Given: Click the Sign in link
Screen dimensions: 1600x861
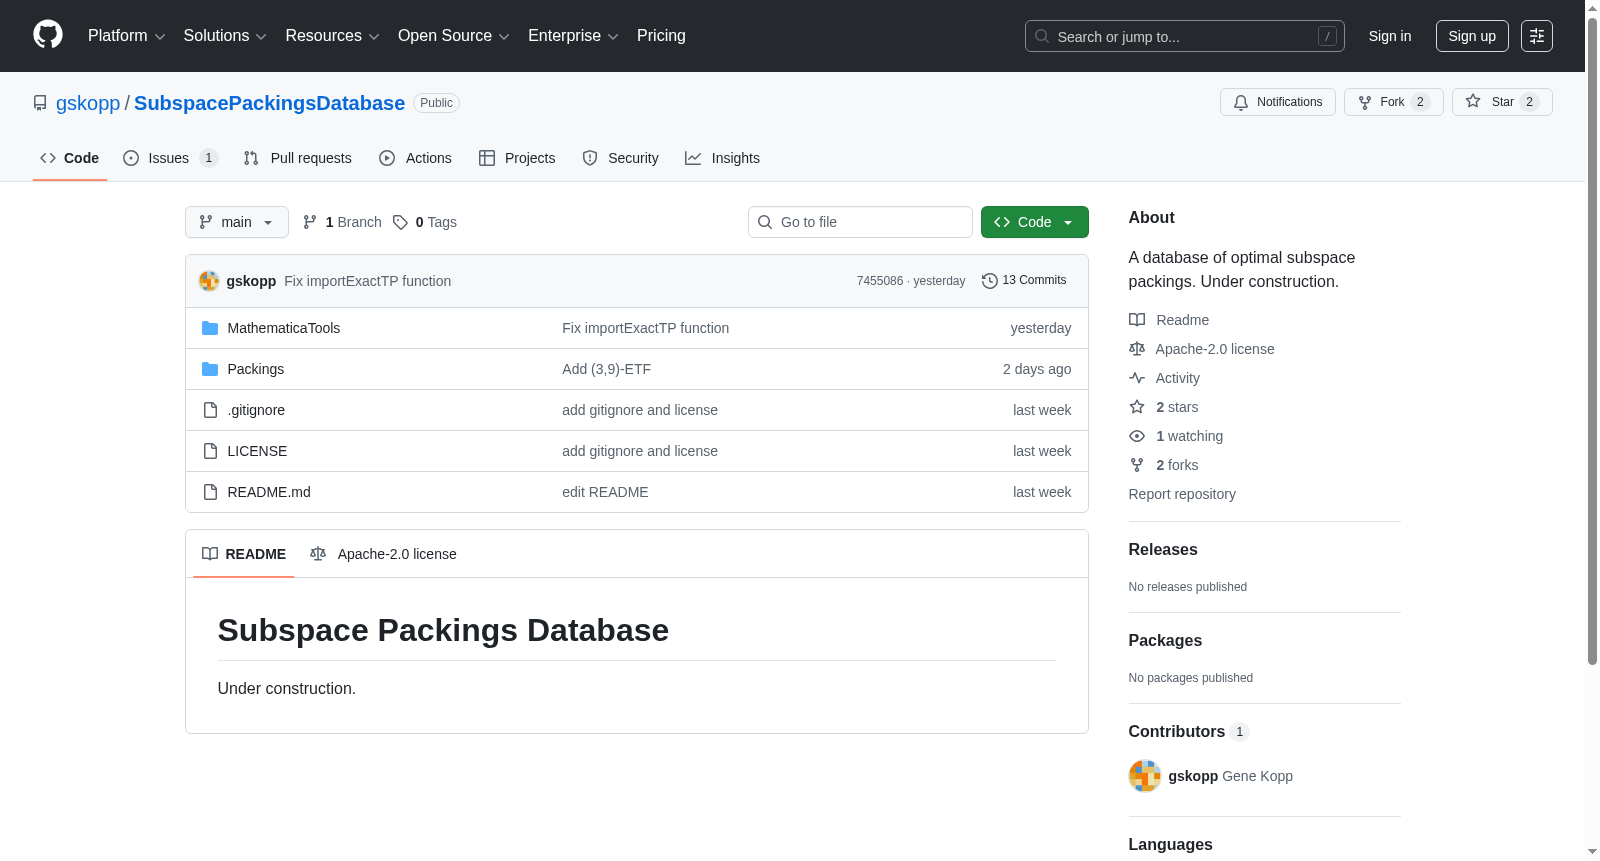Looking at the screenshot, I should 1390,36.
